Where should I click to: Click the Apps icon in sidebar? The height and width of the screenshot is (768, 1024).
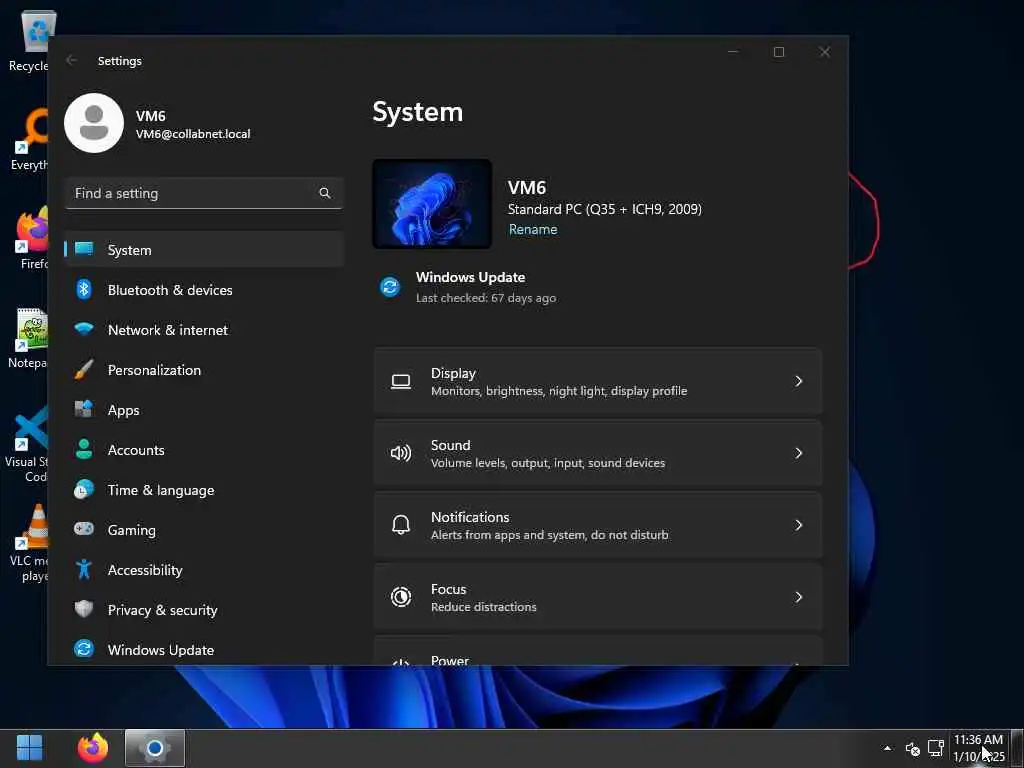tap(84, 409)
